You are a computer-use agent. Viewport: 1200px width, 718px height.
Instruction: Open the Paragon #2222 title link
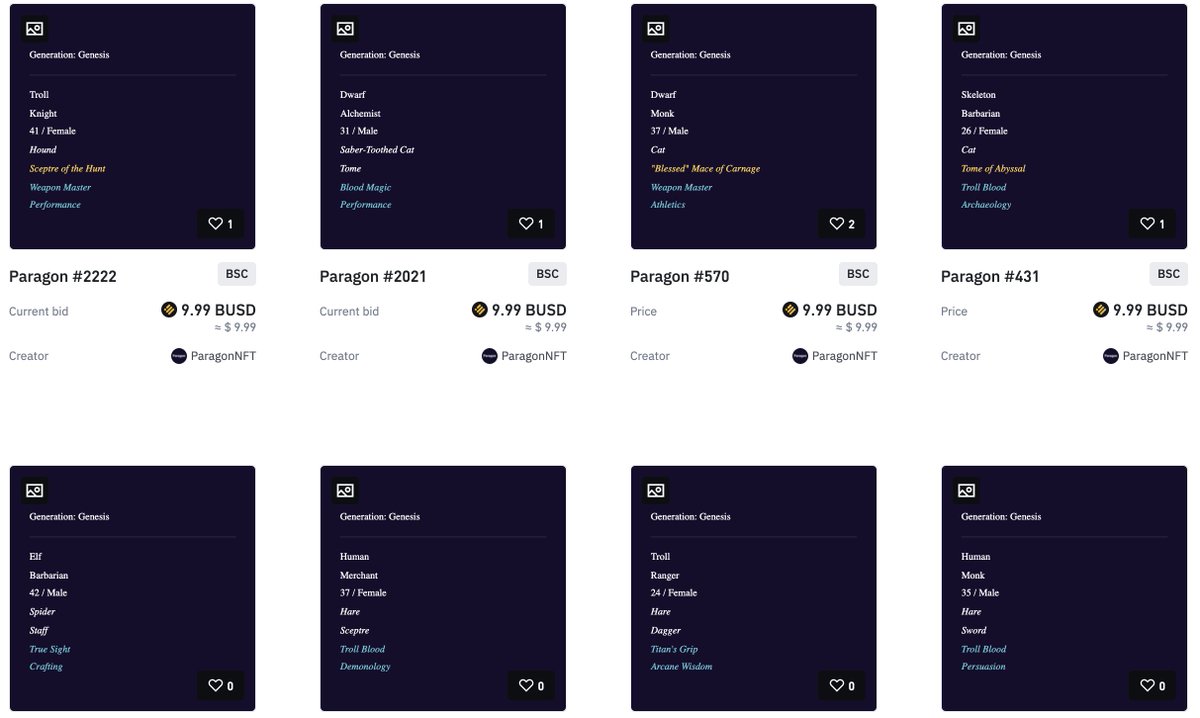coord(63,277)
